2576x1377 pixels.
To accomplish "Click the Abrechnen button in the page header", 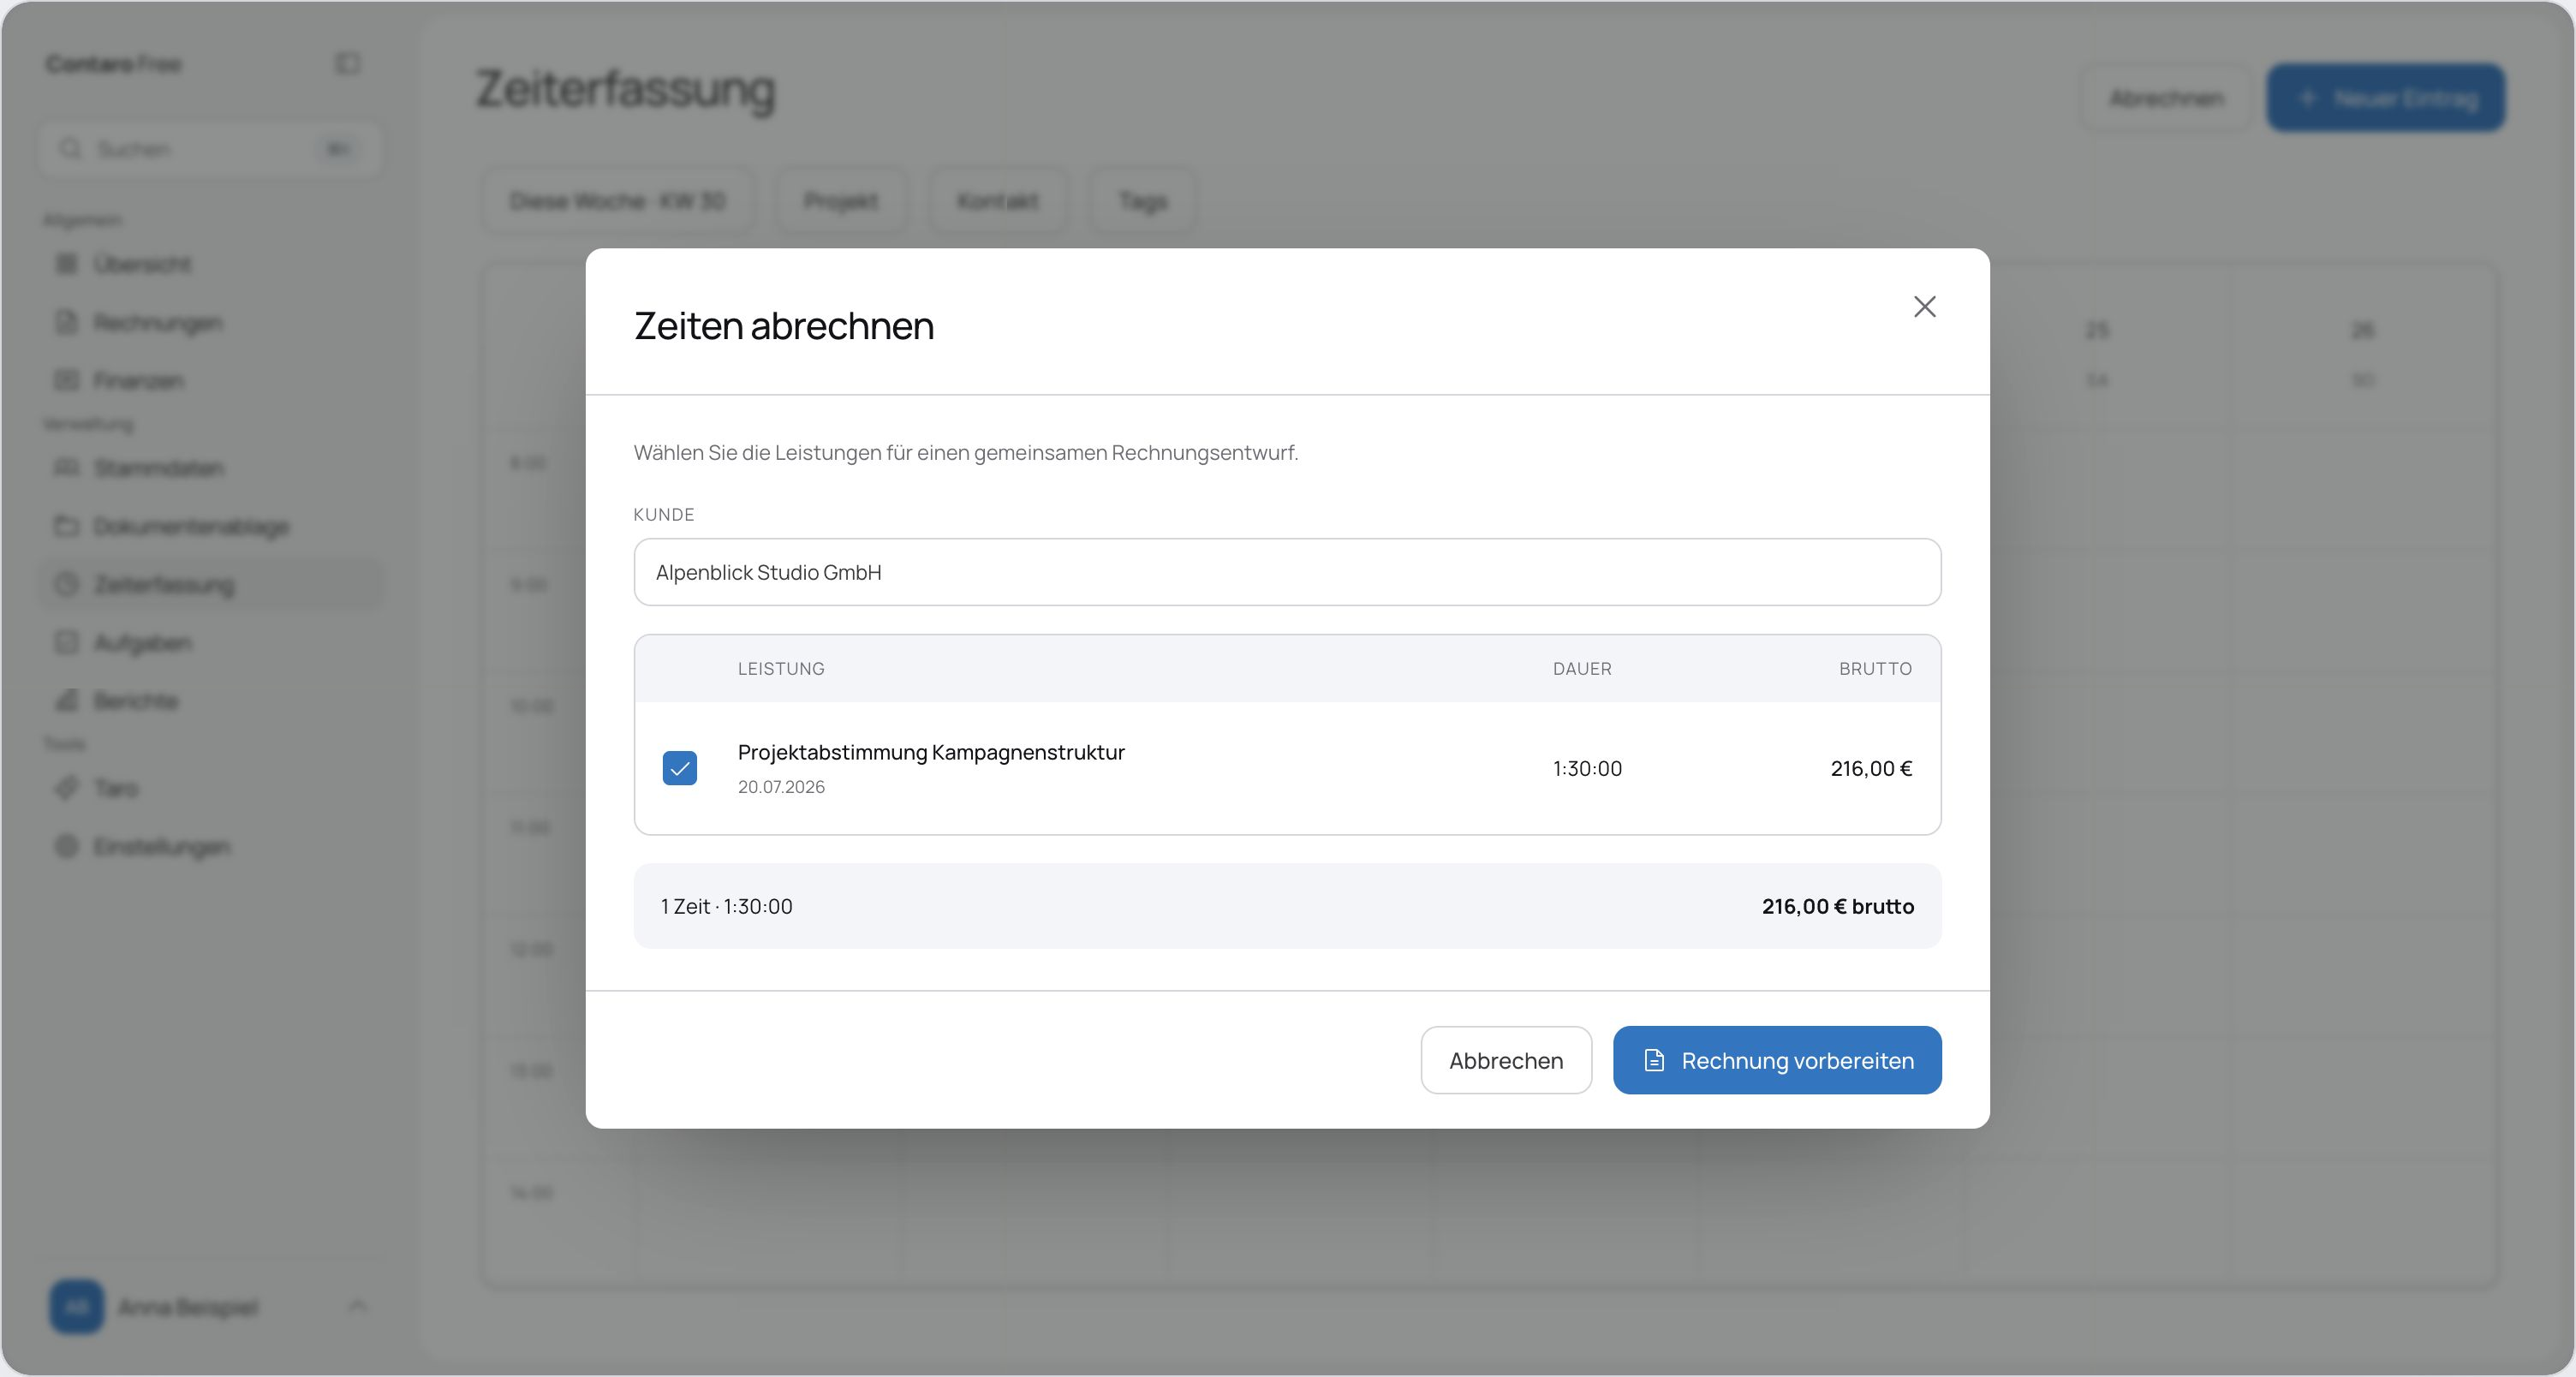I will (2166, 98).
